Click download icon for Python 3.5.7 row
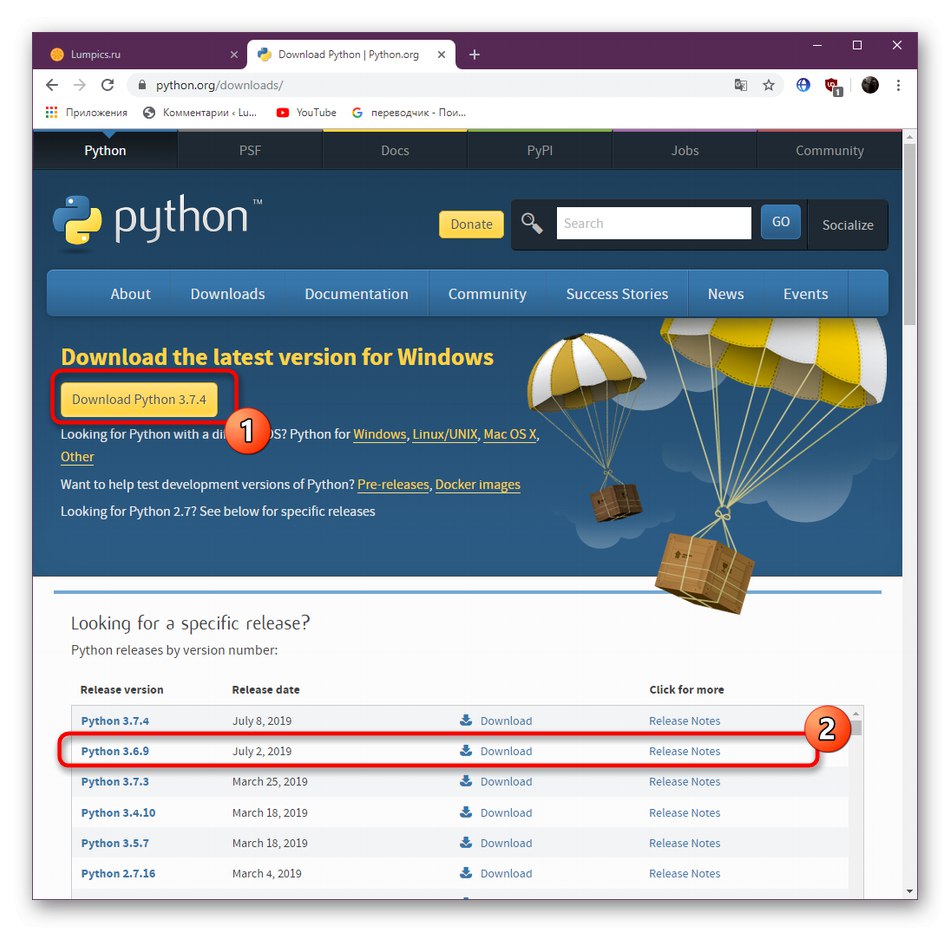This screenshot has width=950, height=932. pos(465,842)
